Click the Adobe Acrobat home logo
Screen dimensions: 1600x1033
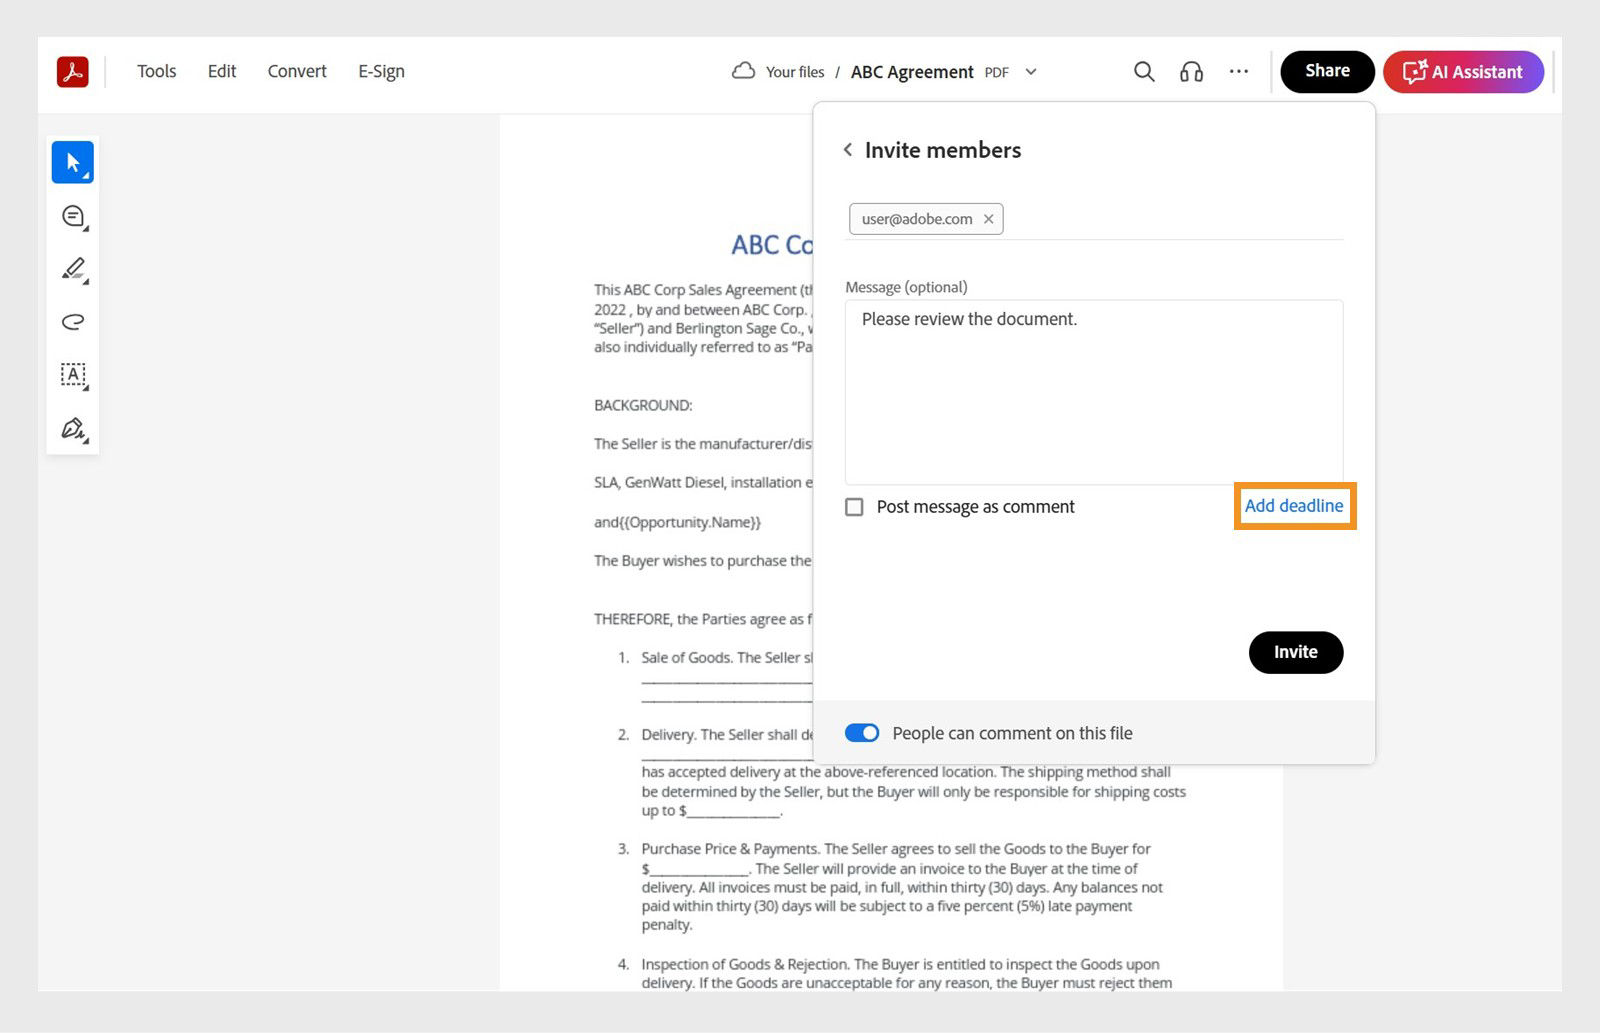click(71, 71)
